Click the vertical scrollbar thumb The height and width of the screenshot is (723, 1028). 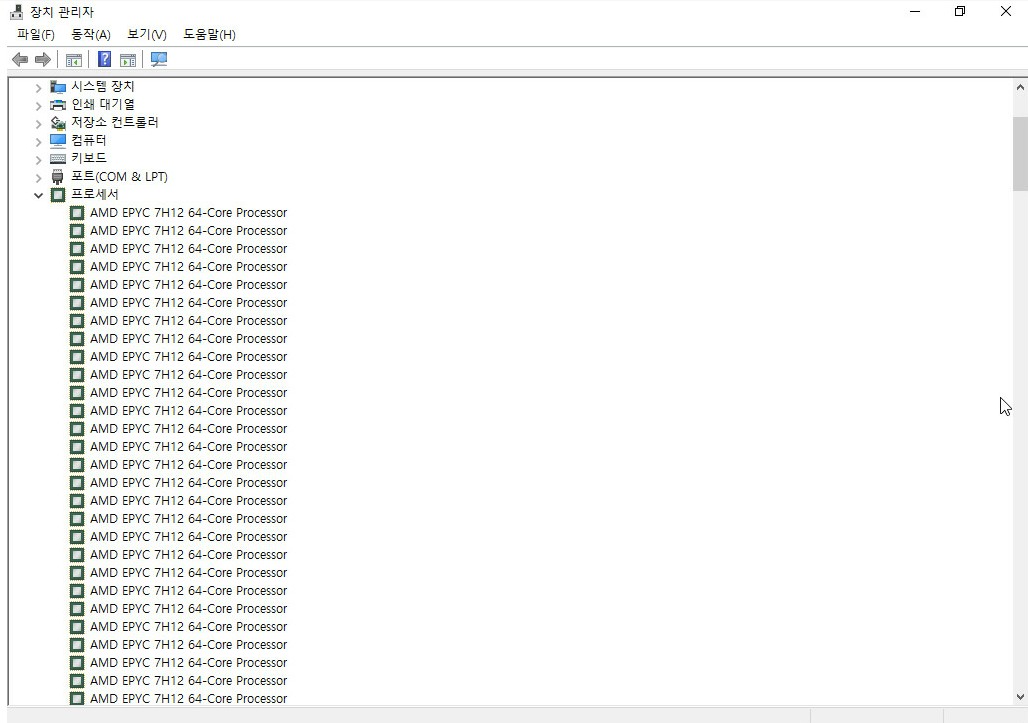[1020, 154]
